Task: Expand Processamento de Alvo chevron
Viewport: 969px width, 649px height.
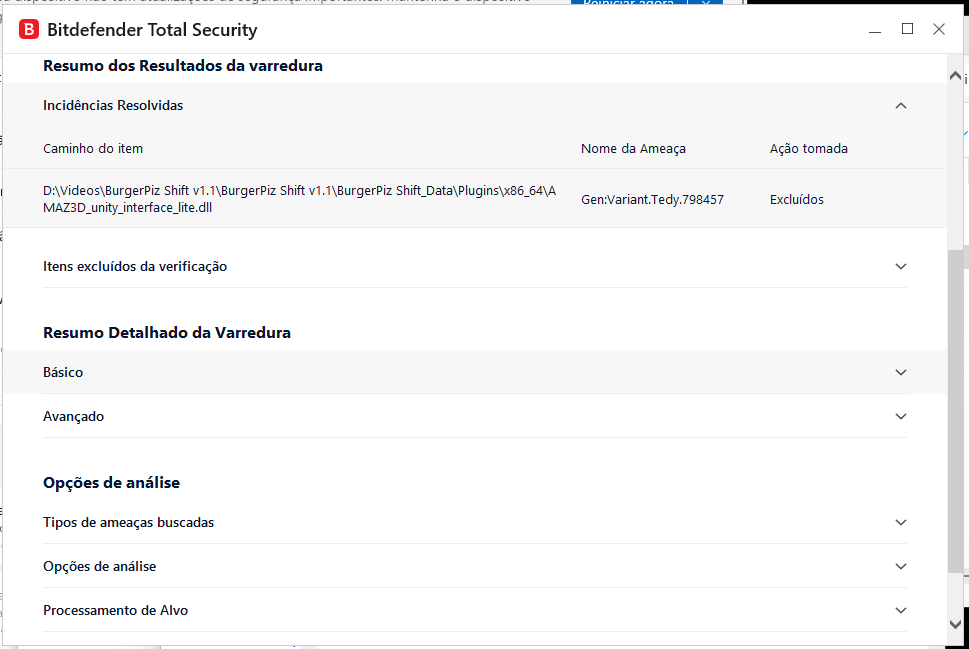Action: (901, 610)
